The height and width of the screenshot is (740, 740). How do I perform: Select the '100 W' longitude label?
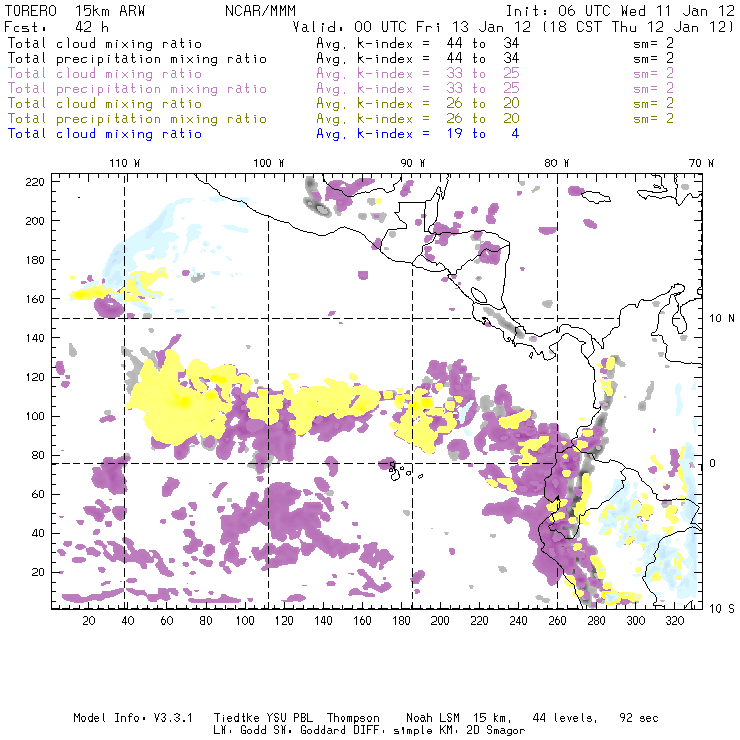269,163
